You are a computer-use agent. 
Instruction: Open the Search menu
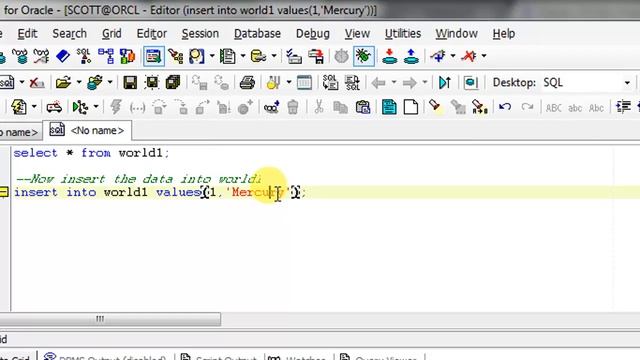click(x=69, y=33)
